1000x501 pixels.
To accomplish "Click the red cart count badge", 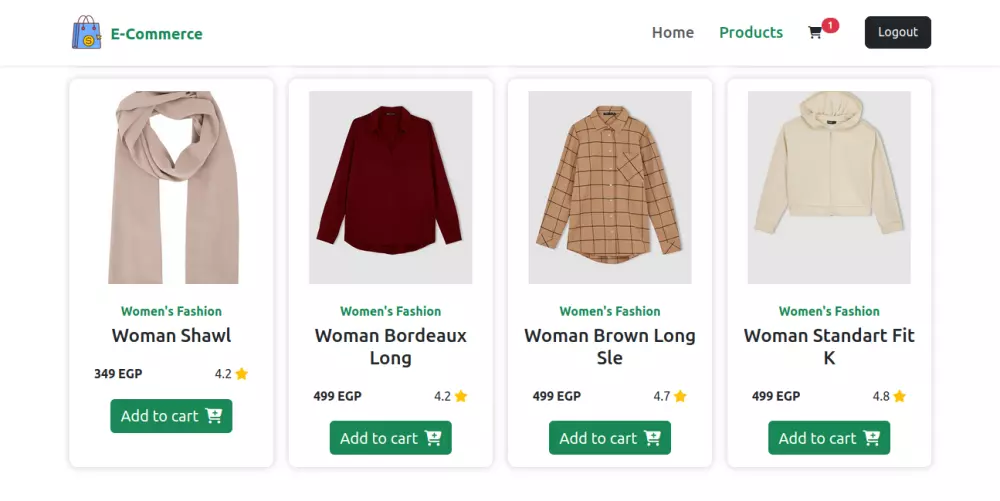I will (830, 25).
